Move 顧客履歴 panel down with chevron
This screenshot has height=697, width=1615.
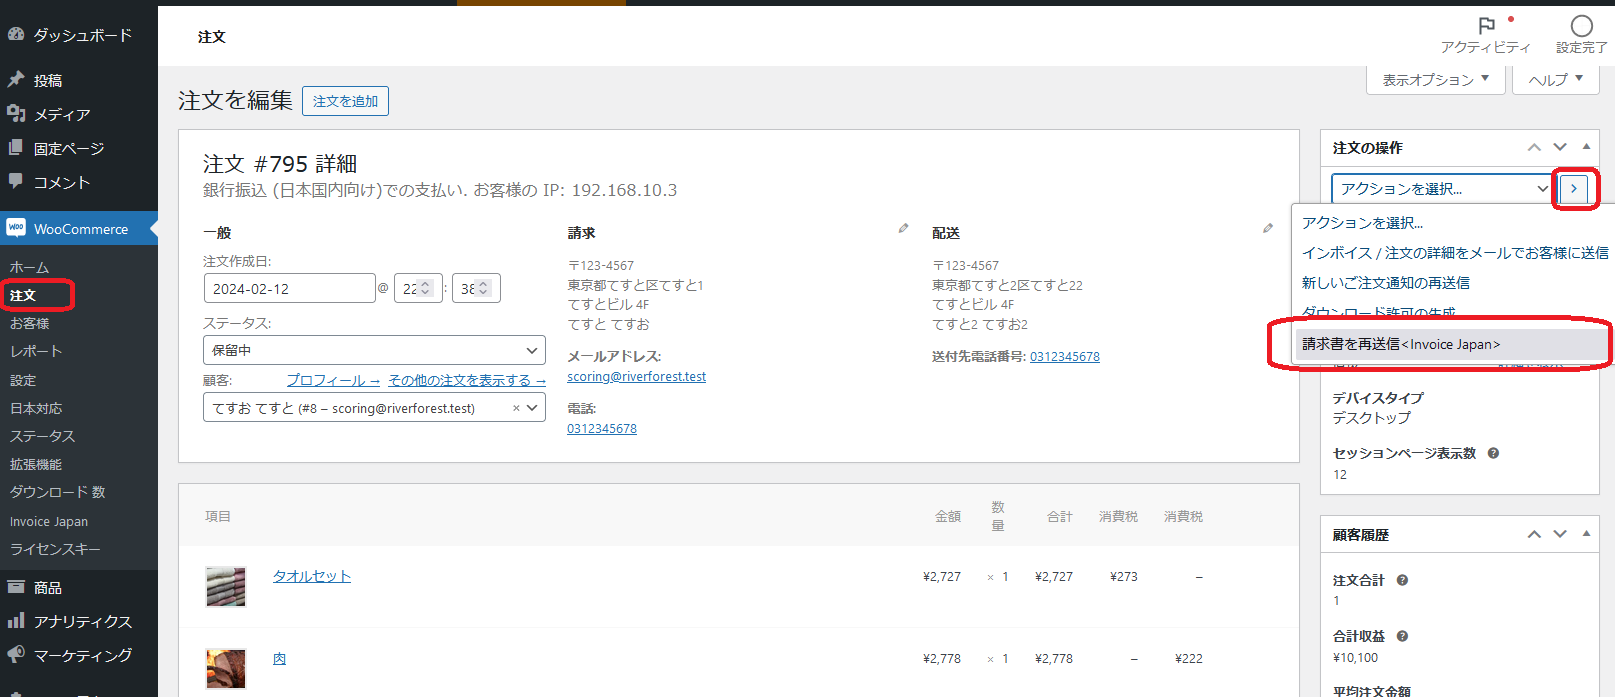pyautogui.click(x=1560, y=534)
